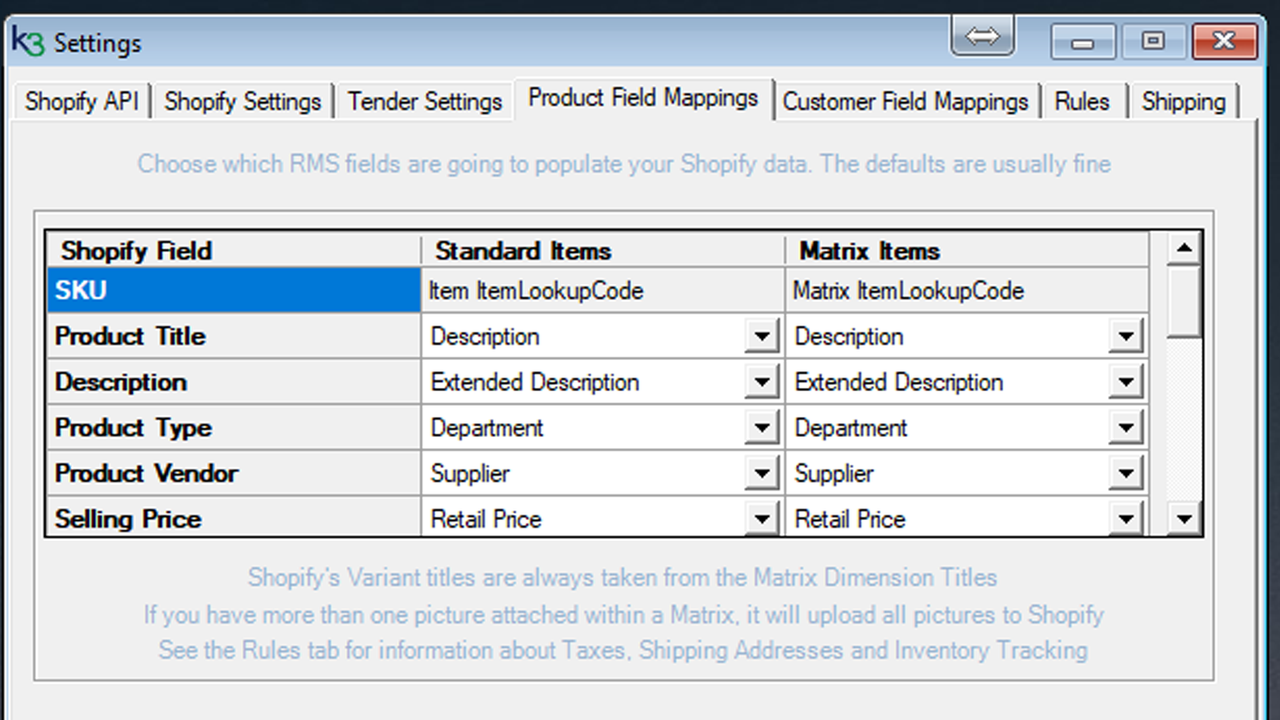This screenshot has width=1280, height=720.
Task: Expand Selling Price dropdown for Standard Items
Action: pos(762,519)
